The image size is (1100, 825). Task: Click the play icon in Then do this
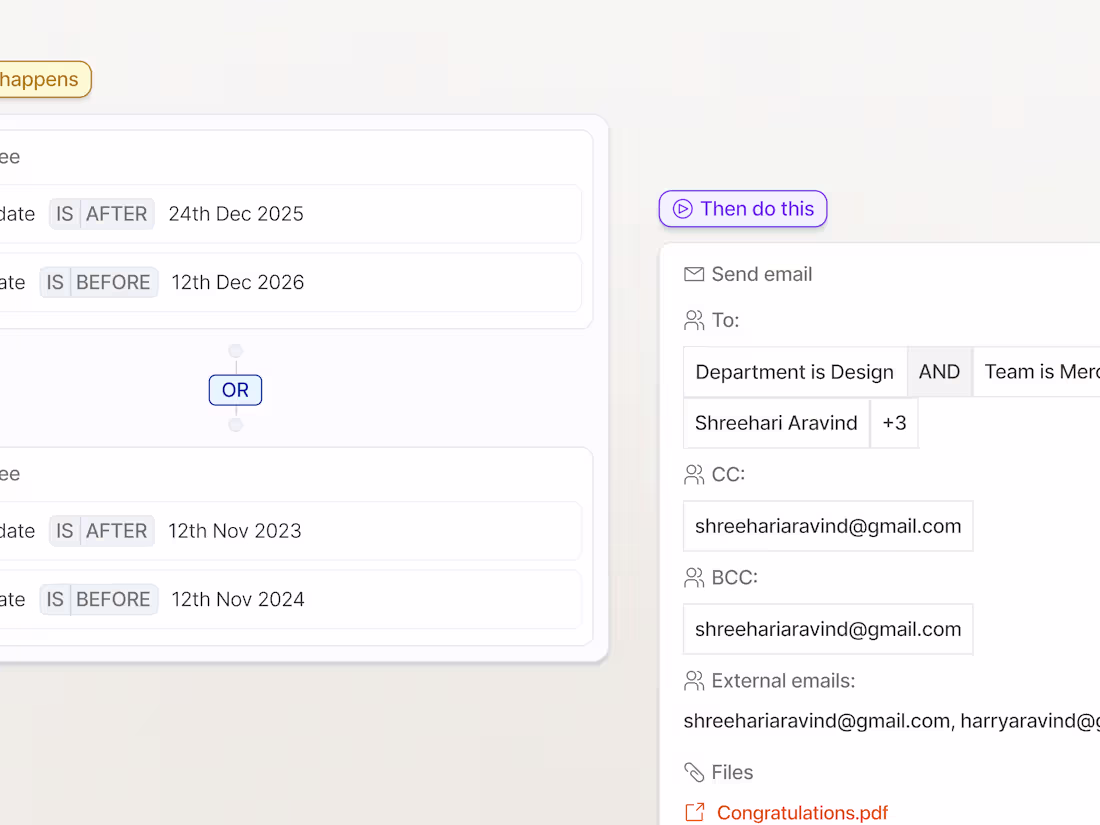coord(683,209)
